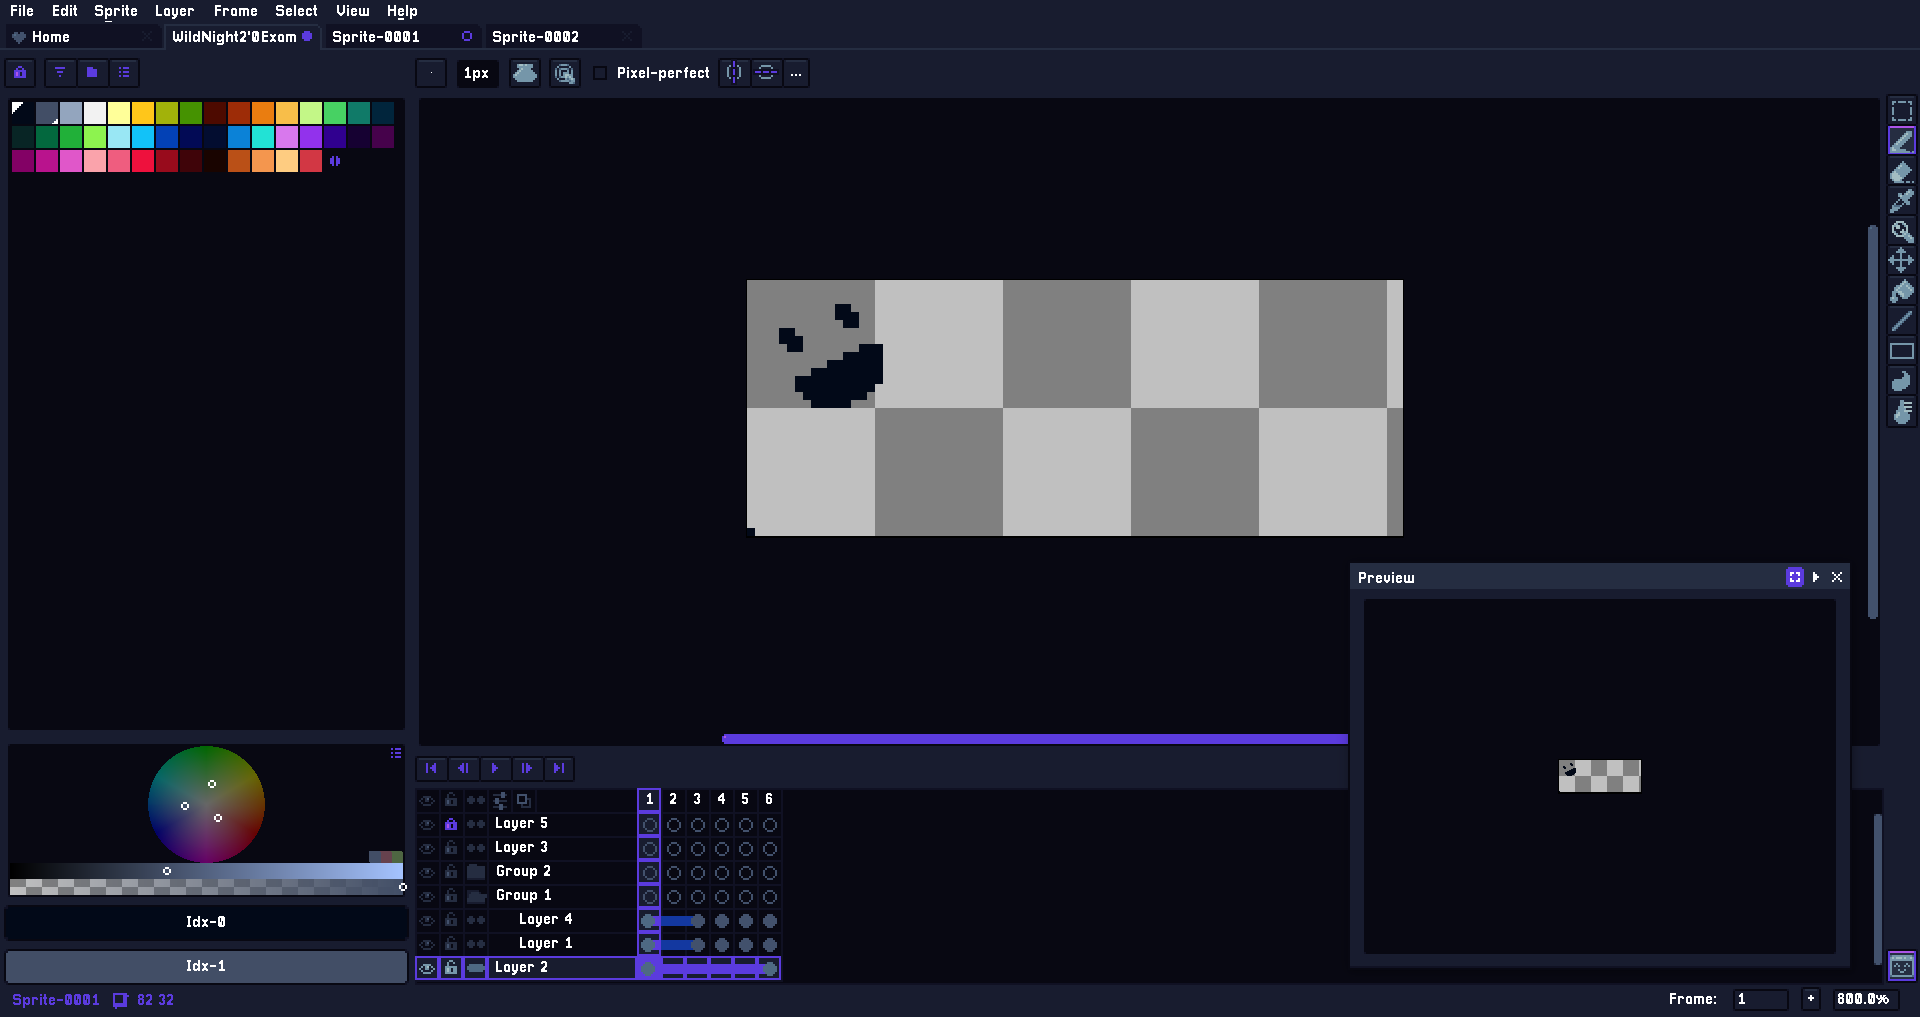Screen dimensions: 1920x1017
Task: Switch to the WildNight2'0Exam tab
Action: point(241,37)
